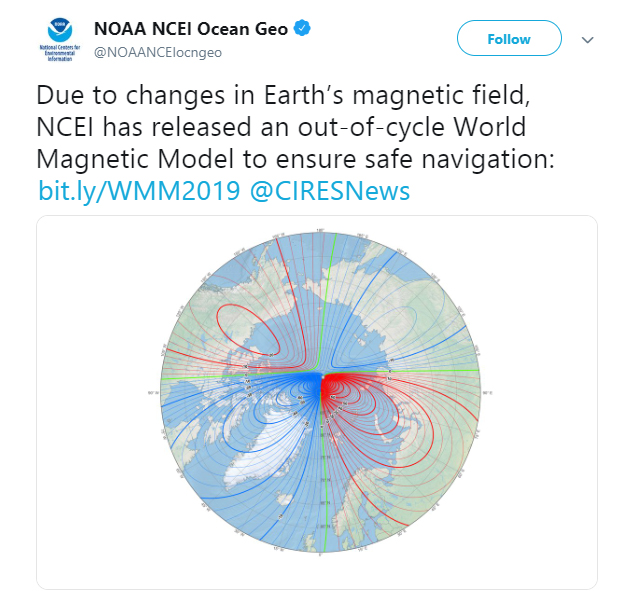
Task: Click the blue verified badge icon
Action: tap(302, 29)
